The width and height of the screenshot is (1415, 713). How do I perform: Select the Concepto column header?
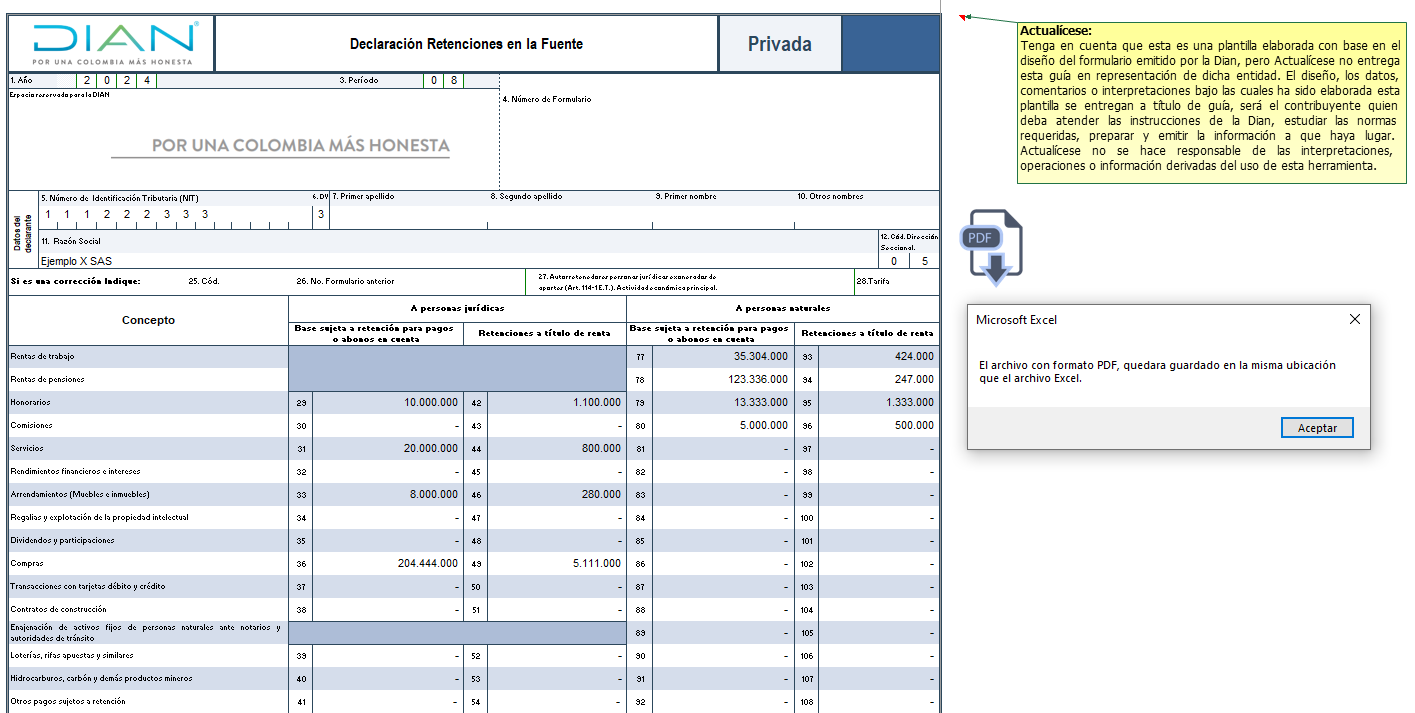coord(148,320)
